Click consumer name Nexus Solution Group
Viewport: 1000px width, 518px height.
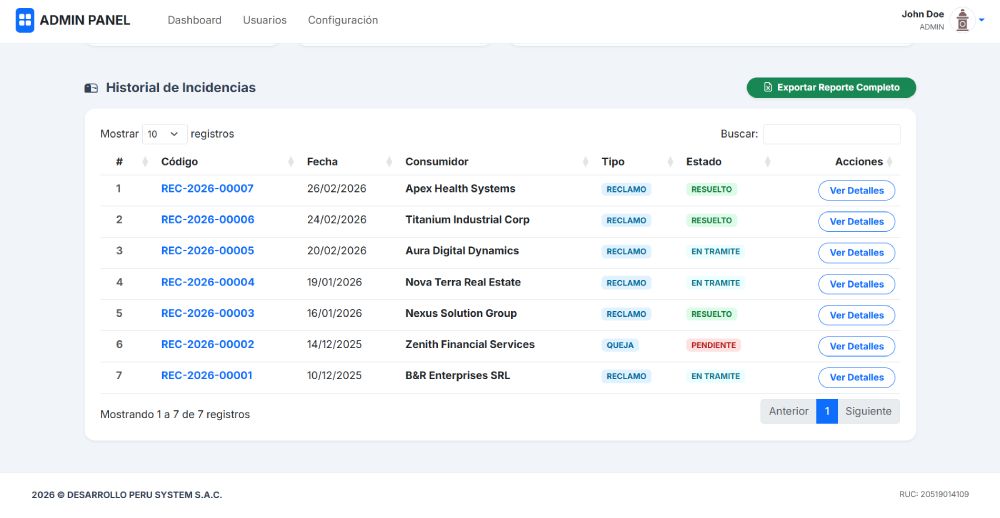[x=461, y=314]
